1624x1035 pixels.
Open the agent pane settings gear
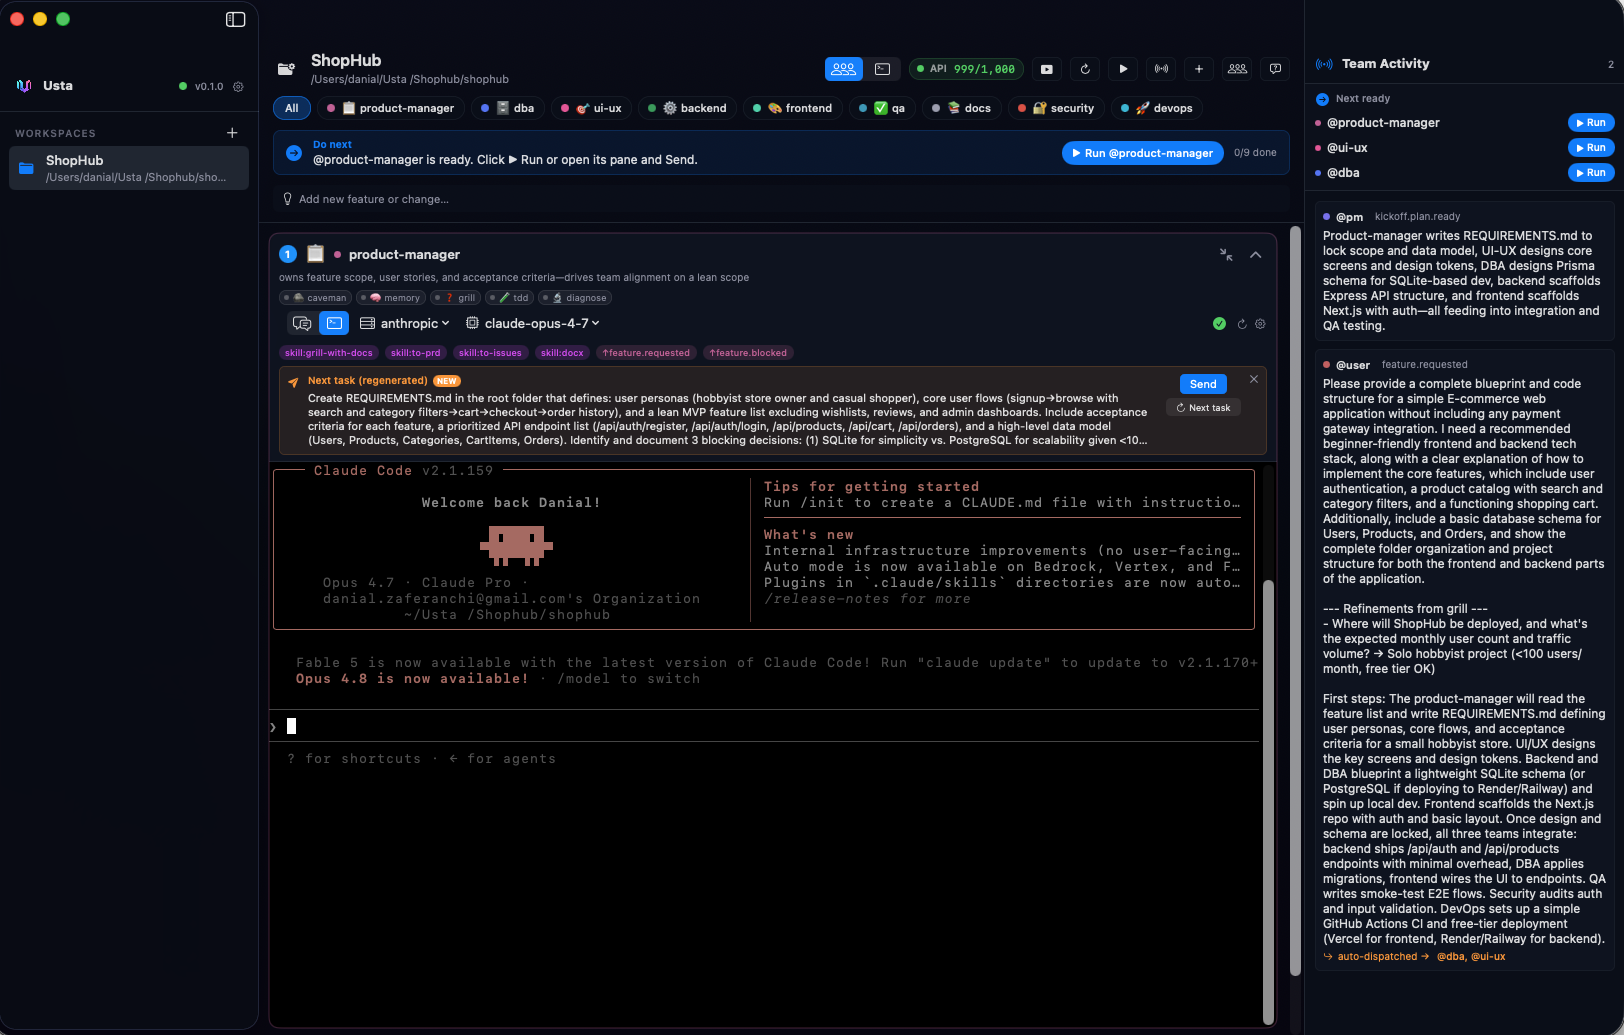pyautogui.click(x=1260, y=323)
